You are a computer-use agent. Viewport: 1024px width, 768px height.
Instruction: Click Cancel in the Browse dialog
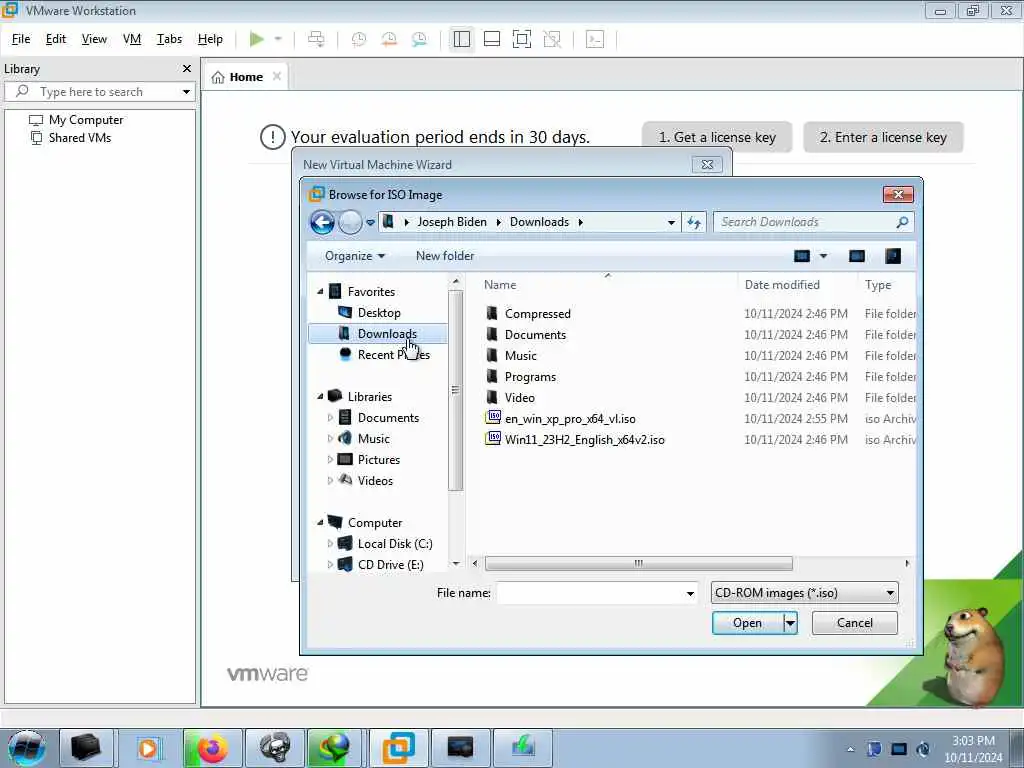coord(854,623)
